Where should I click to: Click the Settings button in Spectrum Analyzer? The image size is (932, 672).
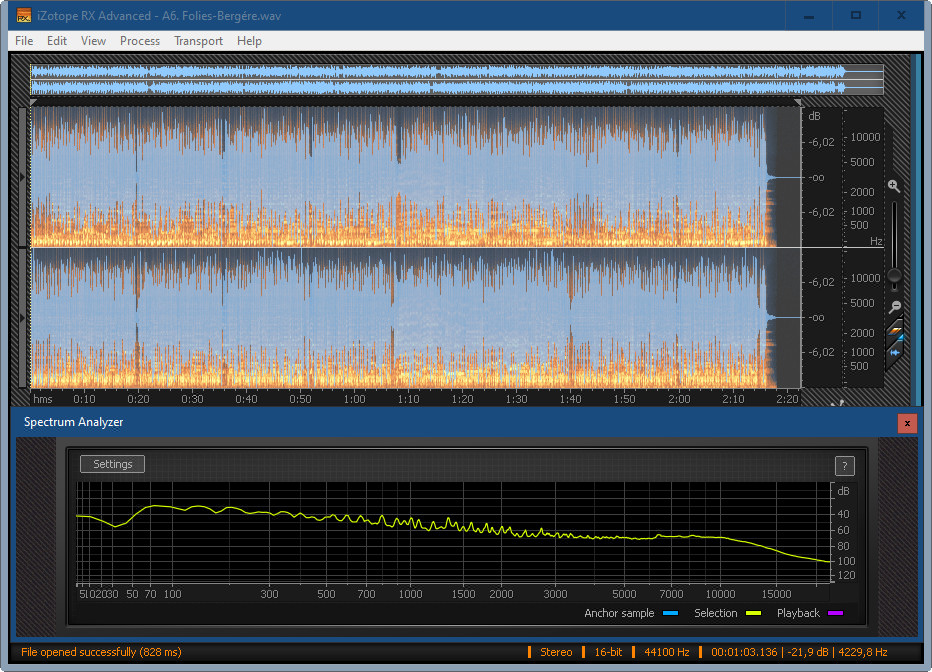(x=112, y=464)
